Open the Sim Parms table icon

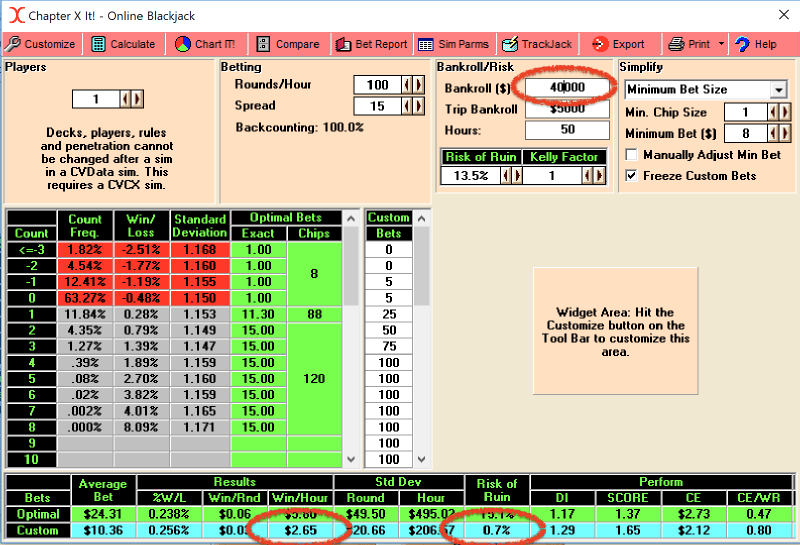[426, 44]
